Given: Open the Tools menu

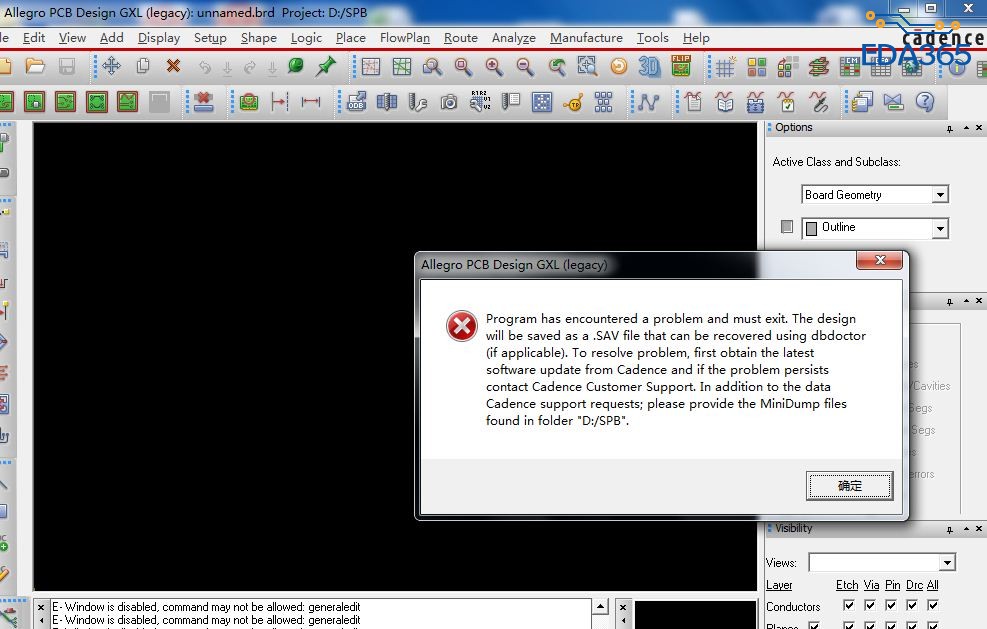Looking at the screenshot, I should click(653, 38).
